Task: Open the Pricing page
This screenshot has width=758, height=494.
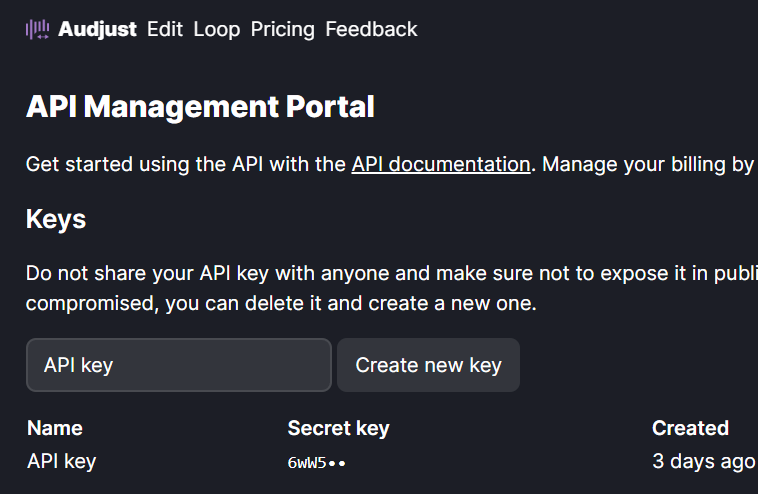Action: 282,30
